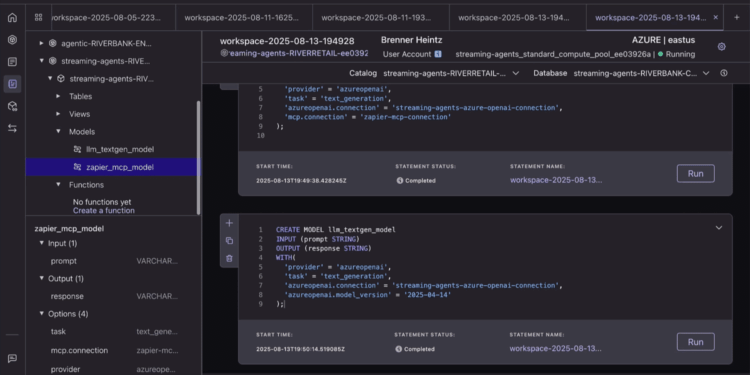Switch to the inactive workspace-2025-08-13-194 tab
Screen dimensions: 750x375
click(518, 18)
